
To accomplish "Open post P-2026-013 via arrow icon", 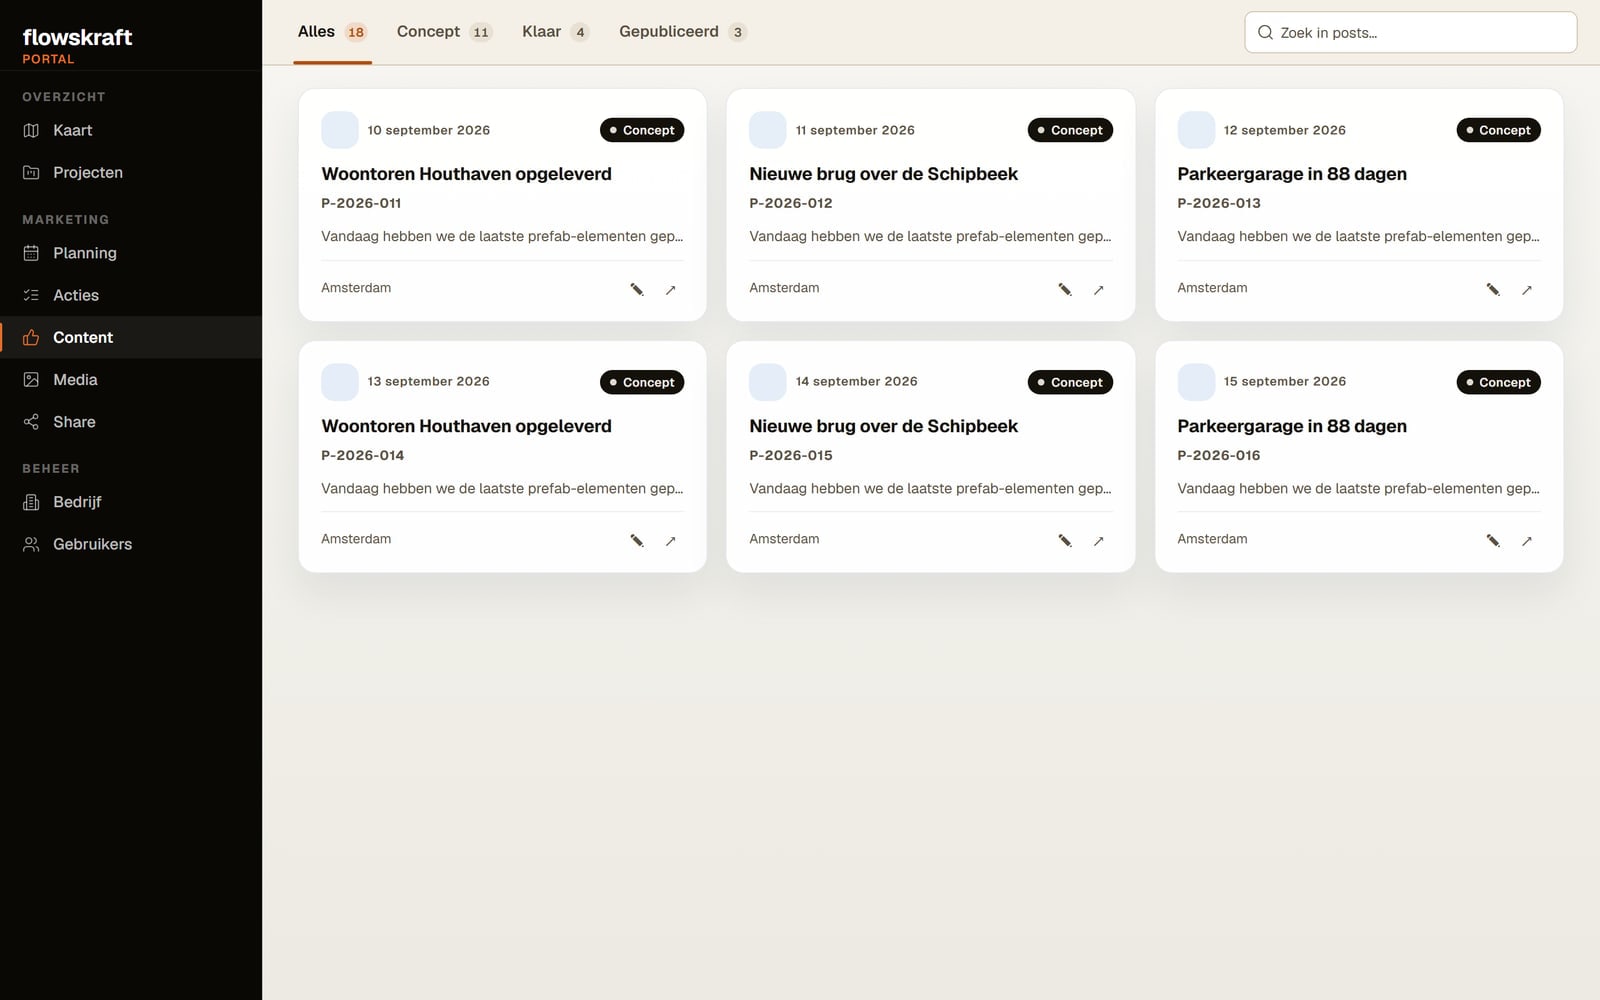I will click(1527, 289).
